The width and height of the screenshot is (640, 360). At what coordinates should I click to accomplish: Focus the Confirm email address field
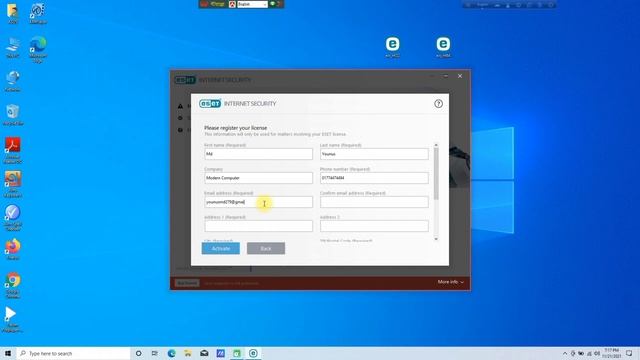coord(374,202)
